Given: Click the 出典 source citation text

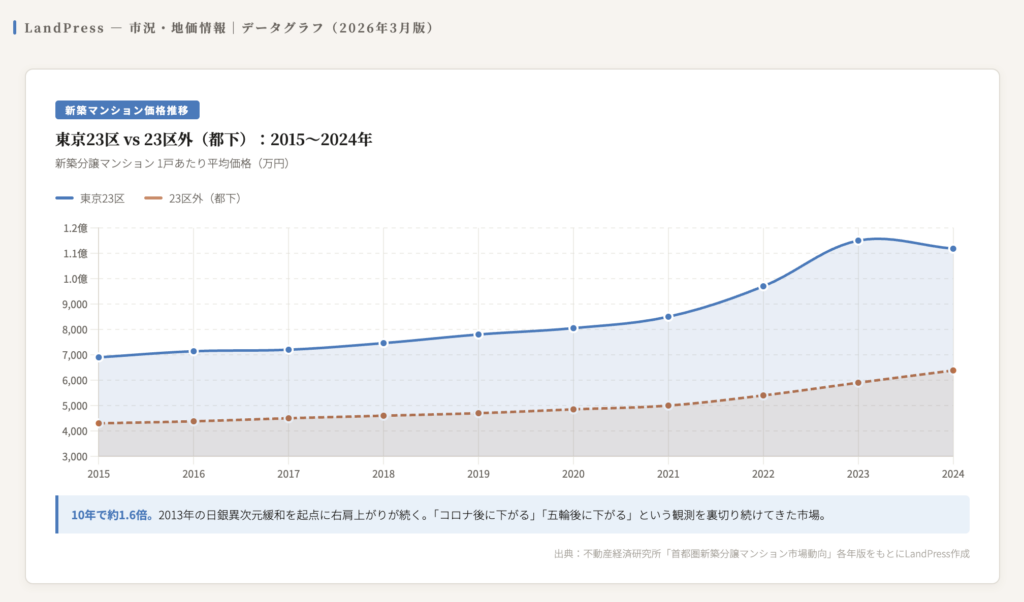Looking at the screenshot, I should (x=760, y=553).
